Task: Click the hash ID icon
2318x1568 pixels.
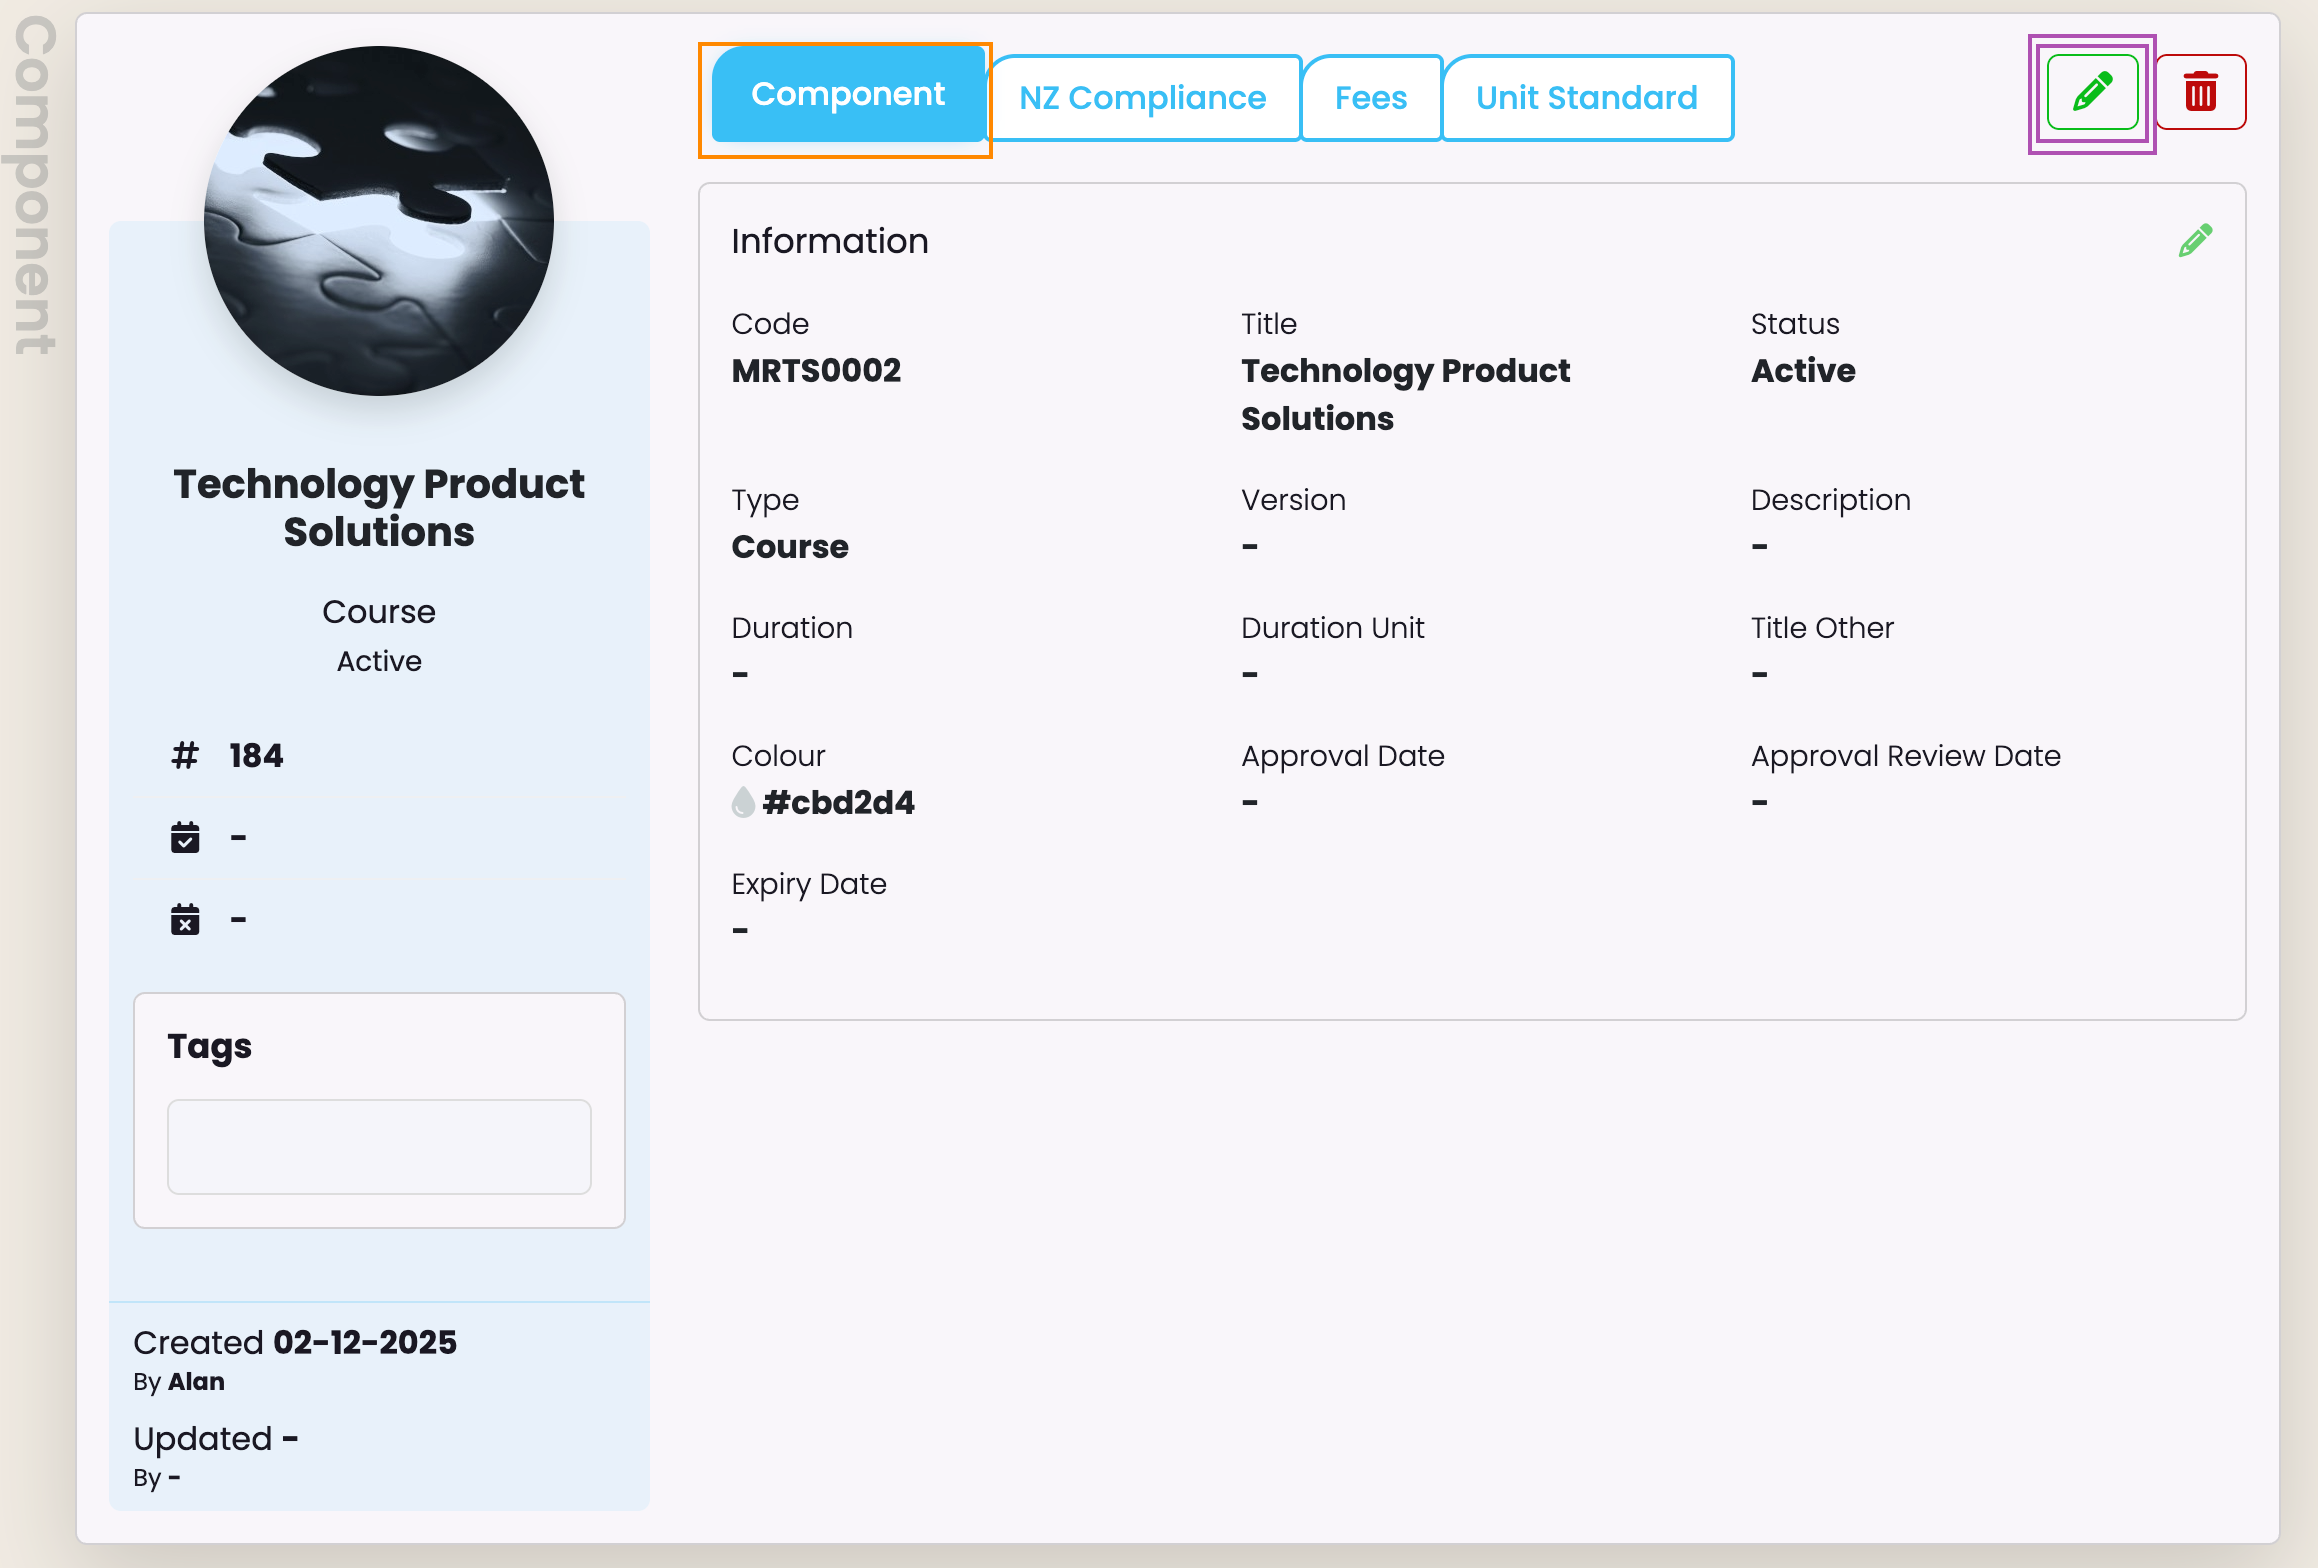Action: pos(185,755)
